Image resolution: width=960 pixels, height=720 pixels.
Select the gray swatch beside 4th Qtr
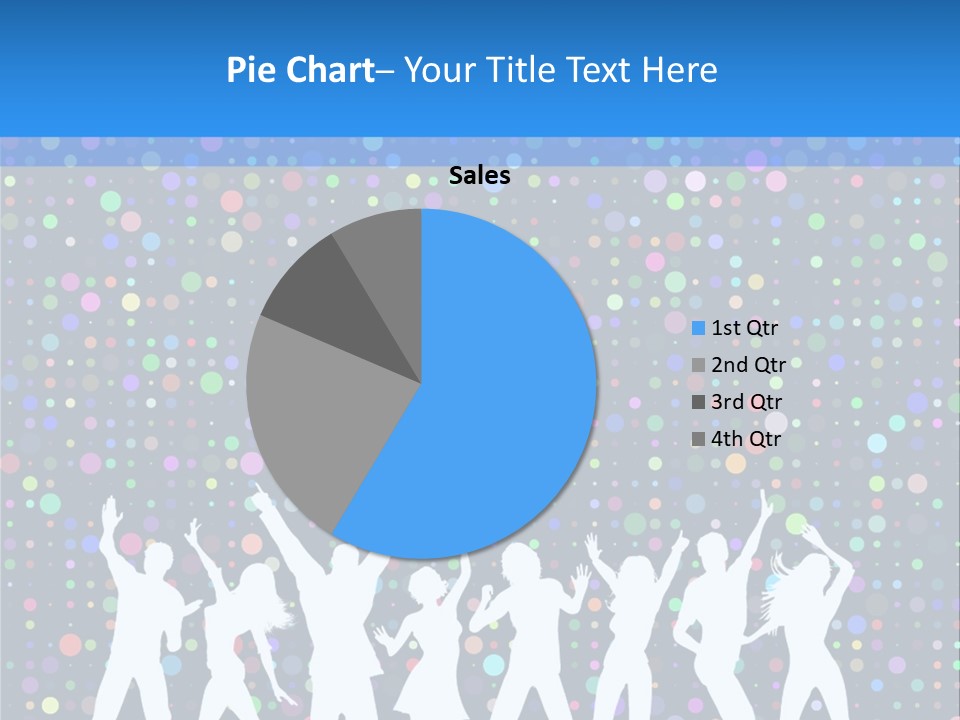pos(698,440)
